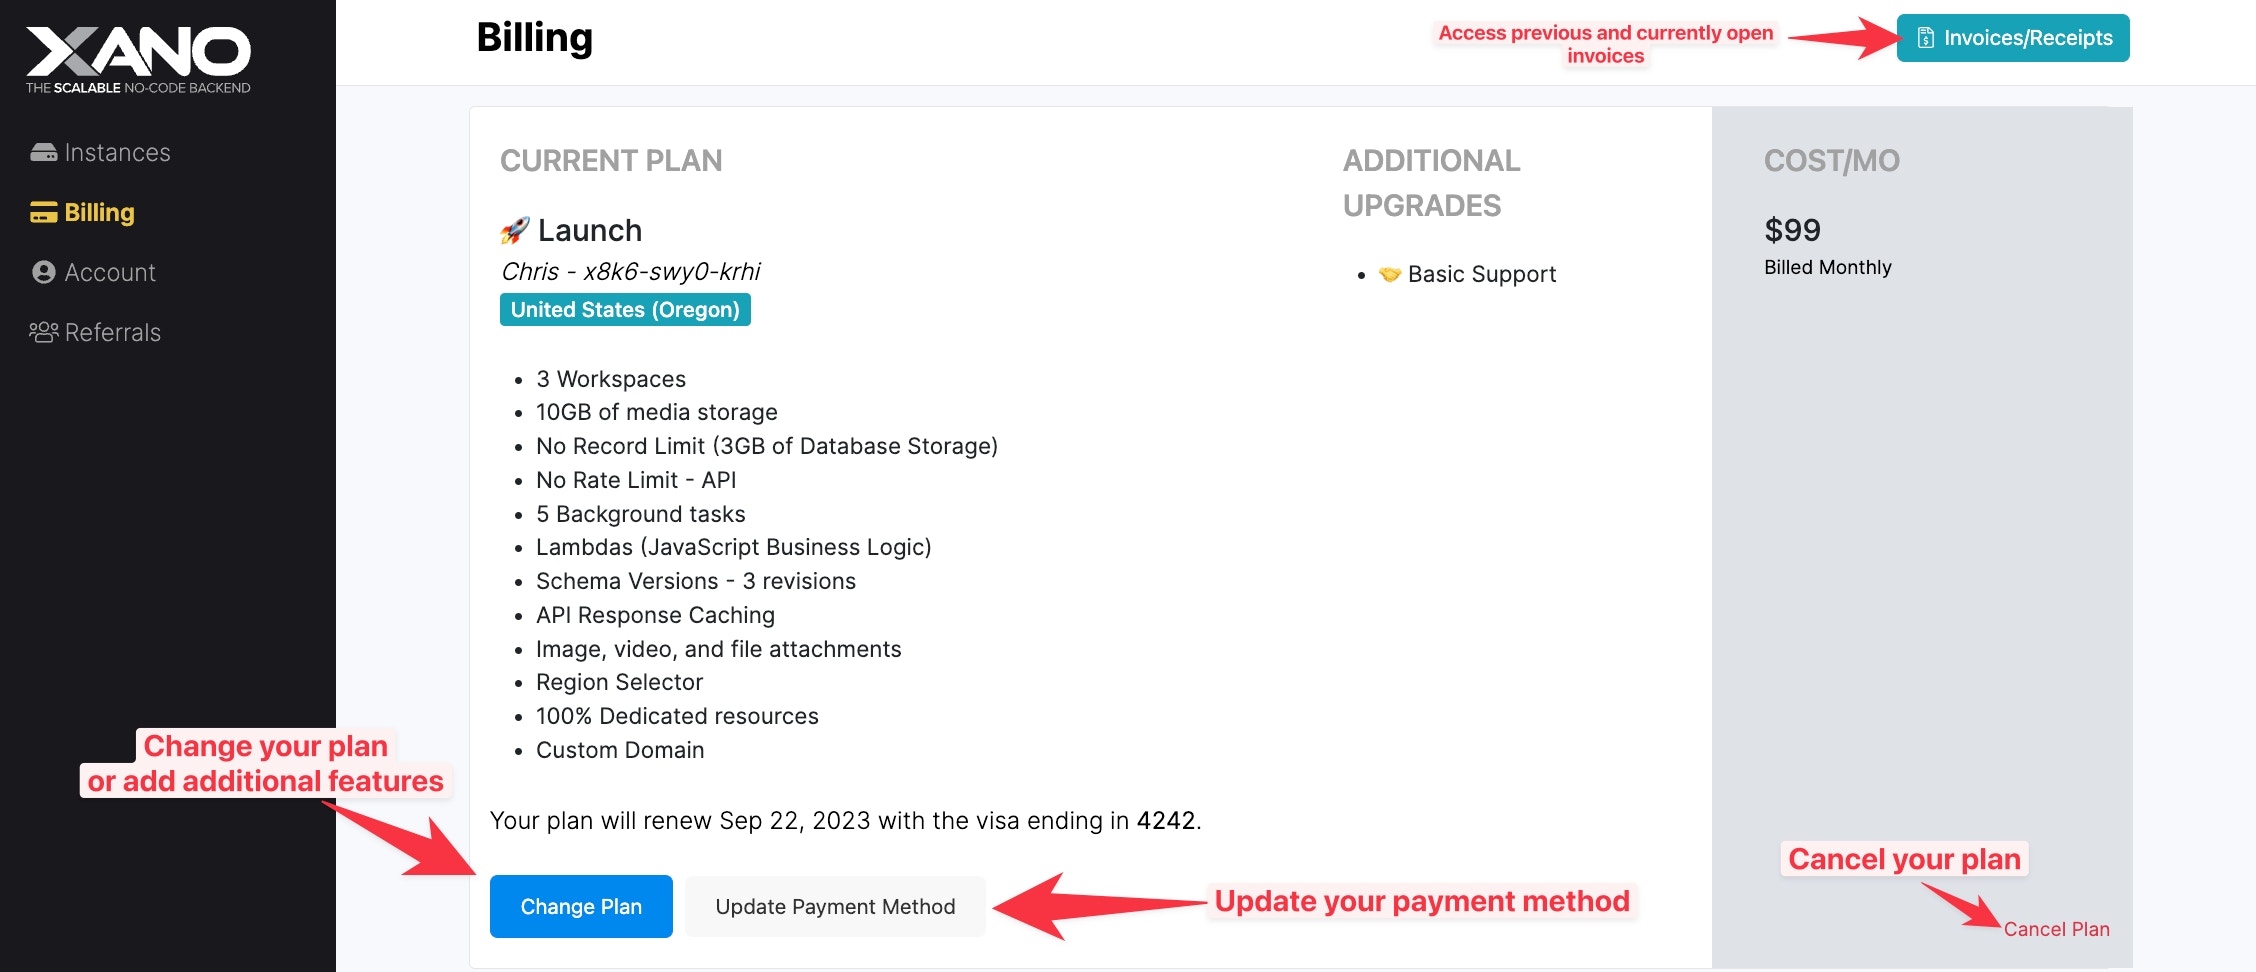Click the Basic Support upgrade item
Screen dimensions: 2256x972
(x=1482, y=274)
